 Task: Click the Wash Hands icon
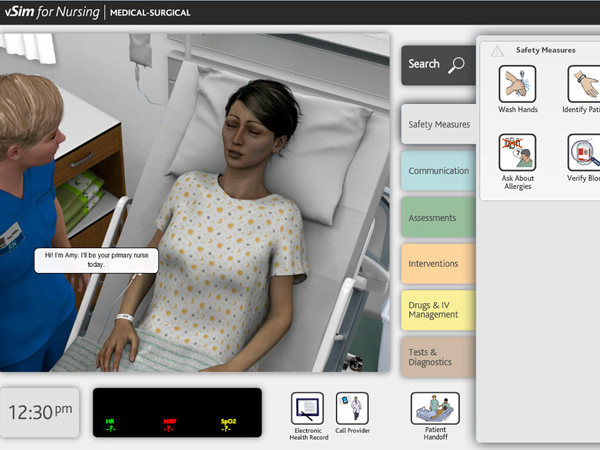(x=517, y=84)
